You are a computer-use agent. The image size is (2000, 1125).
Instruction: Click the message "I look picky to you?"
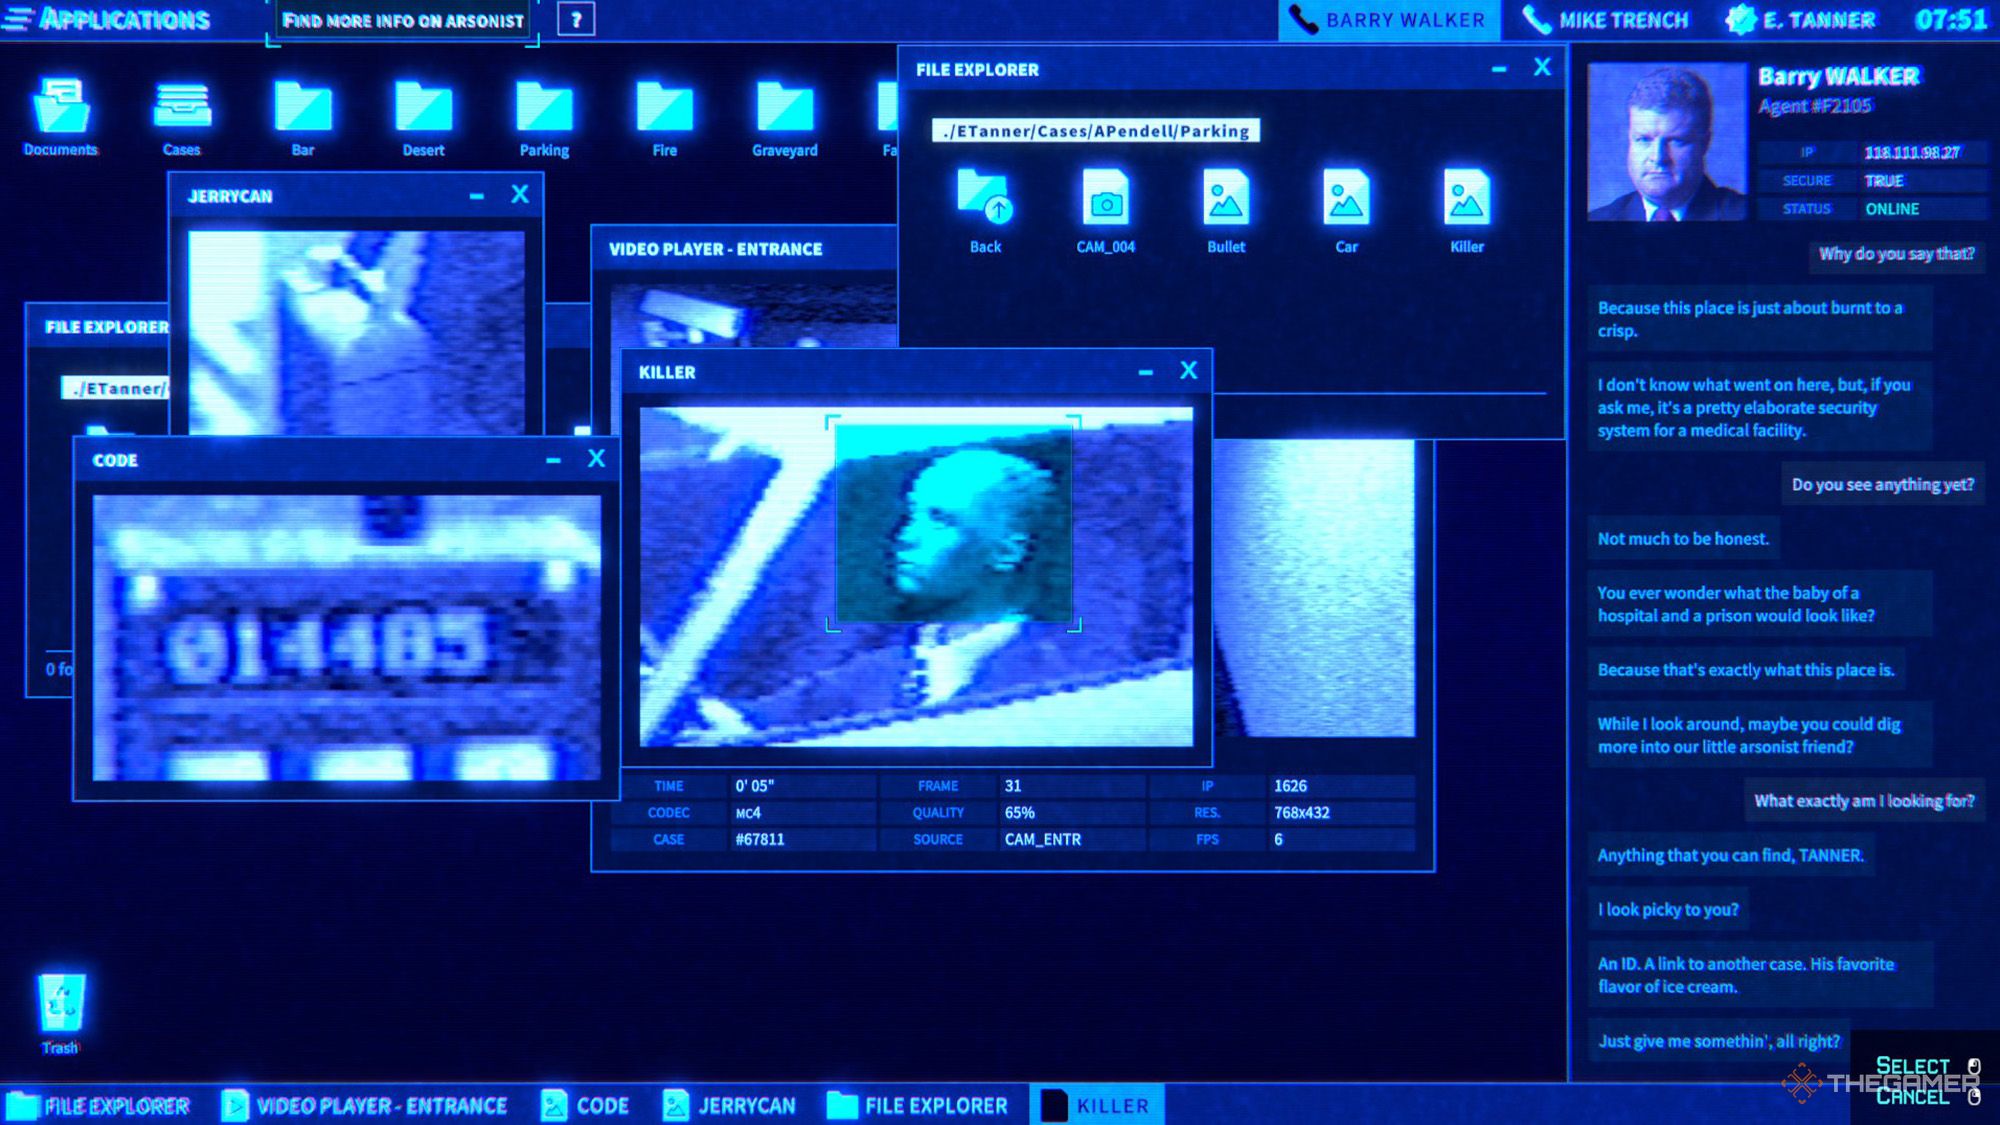coord(1668,910)
